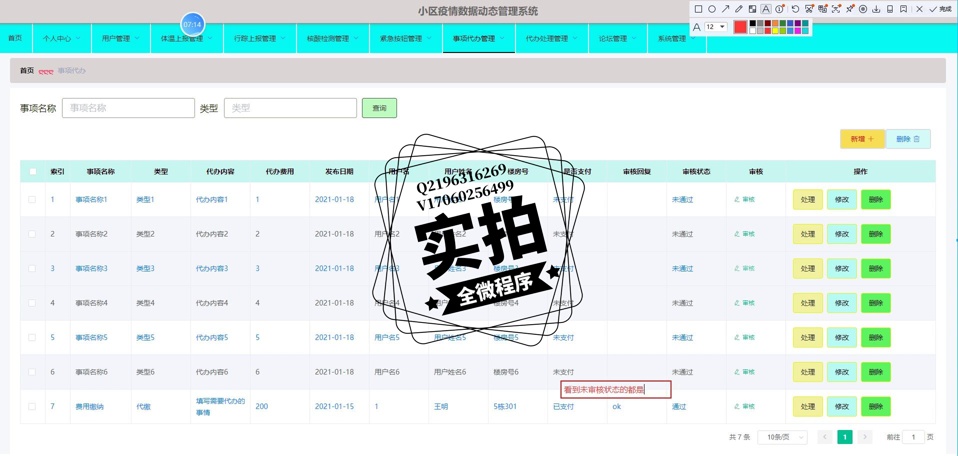The image size is (958, 456).
Task: Go to the 首页 nav item
Action: pyautogui.click(x=15, y=39)
